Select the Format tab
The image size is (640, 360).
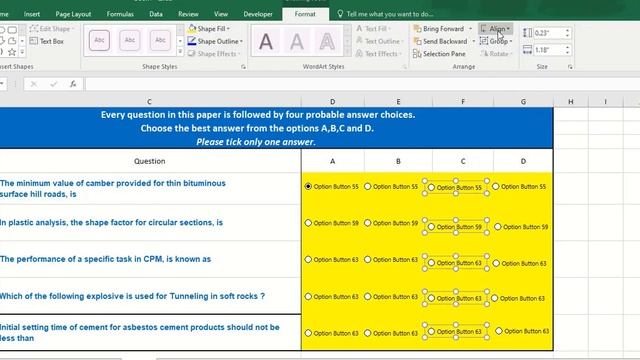coord(305,14)
